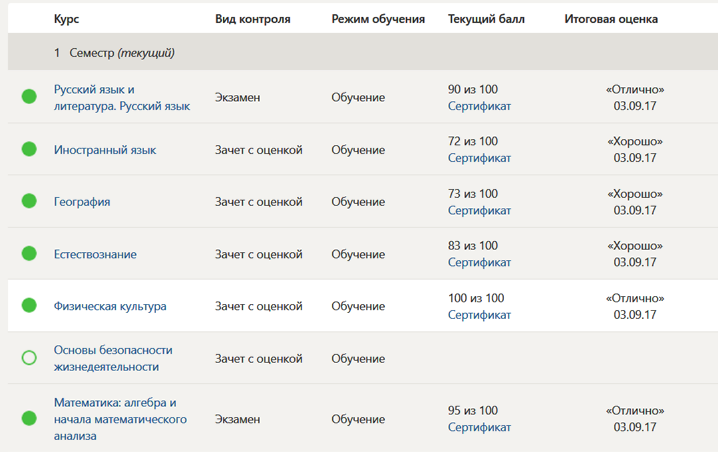
Task: Collapse the 1 Семестр (текущий) section header
Action: (x=114, y=52)
